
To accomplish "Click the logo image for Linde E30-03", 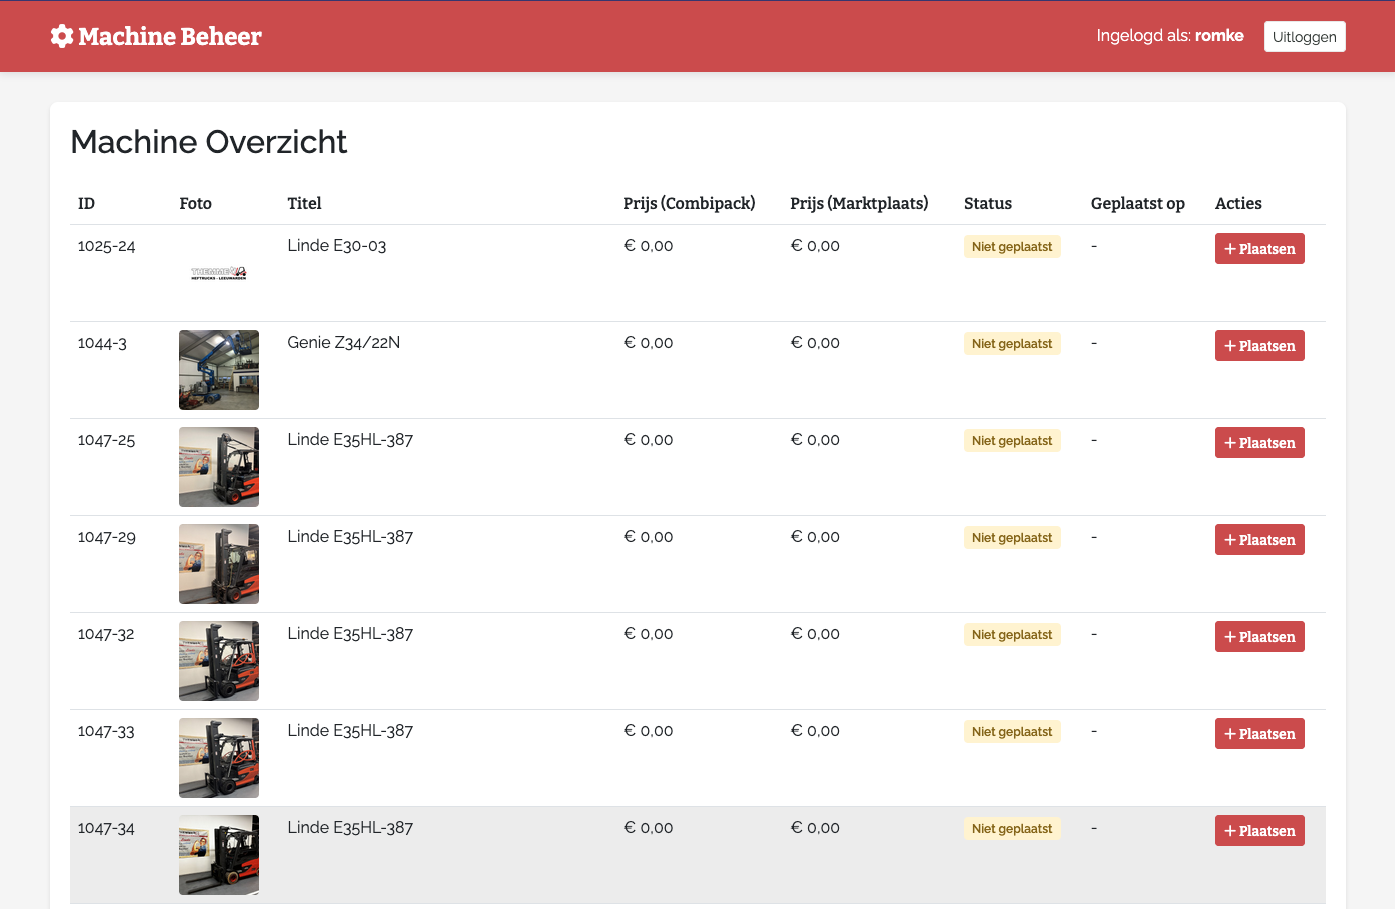I will (219, 273).
